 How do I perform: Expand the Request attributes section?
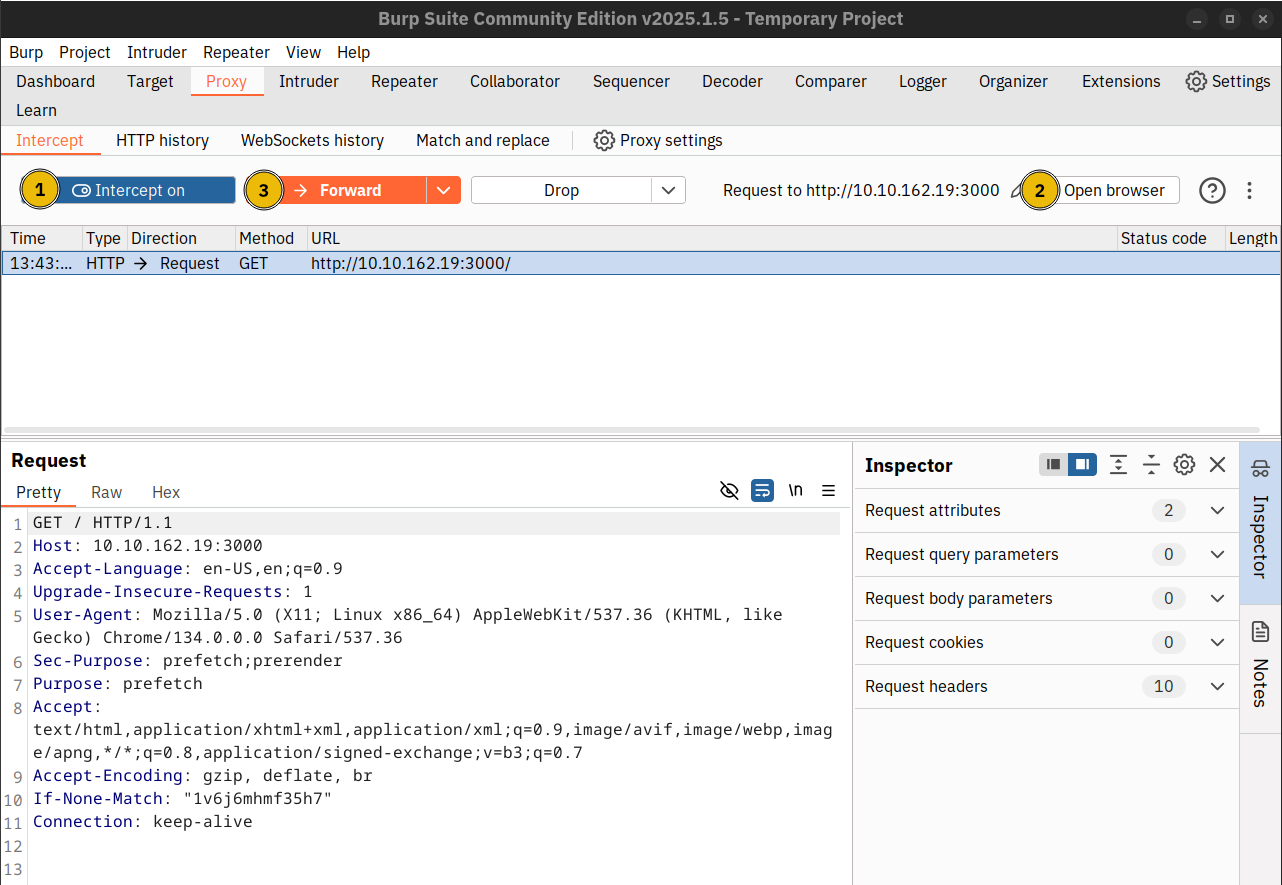(x=1046, y=510)
